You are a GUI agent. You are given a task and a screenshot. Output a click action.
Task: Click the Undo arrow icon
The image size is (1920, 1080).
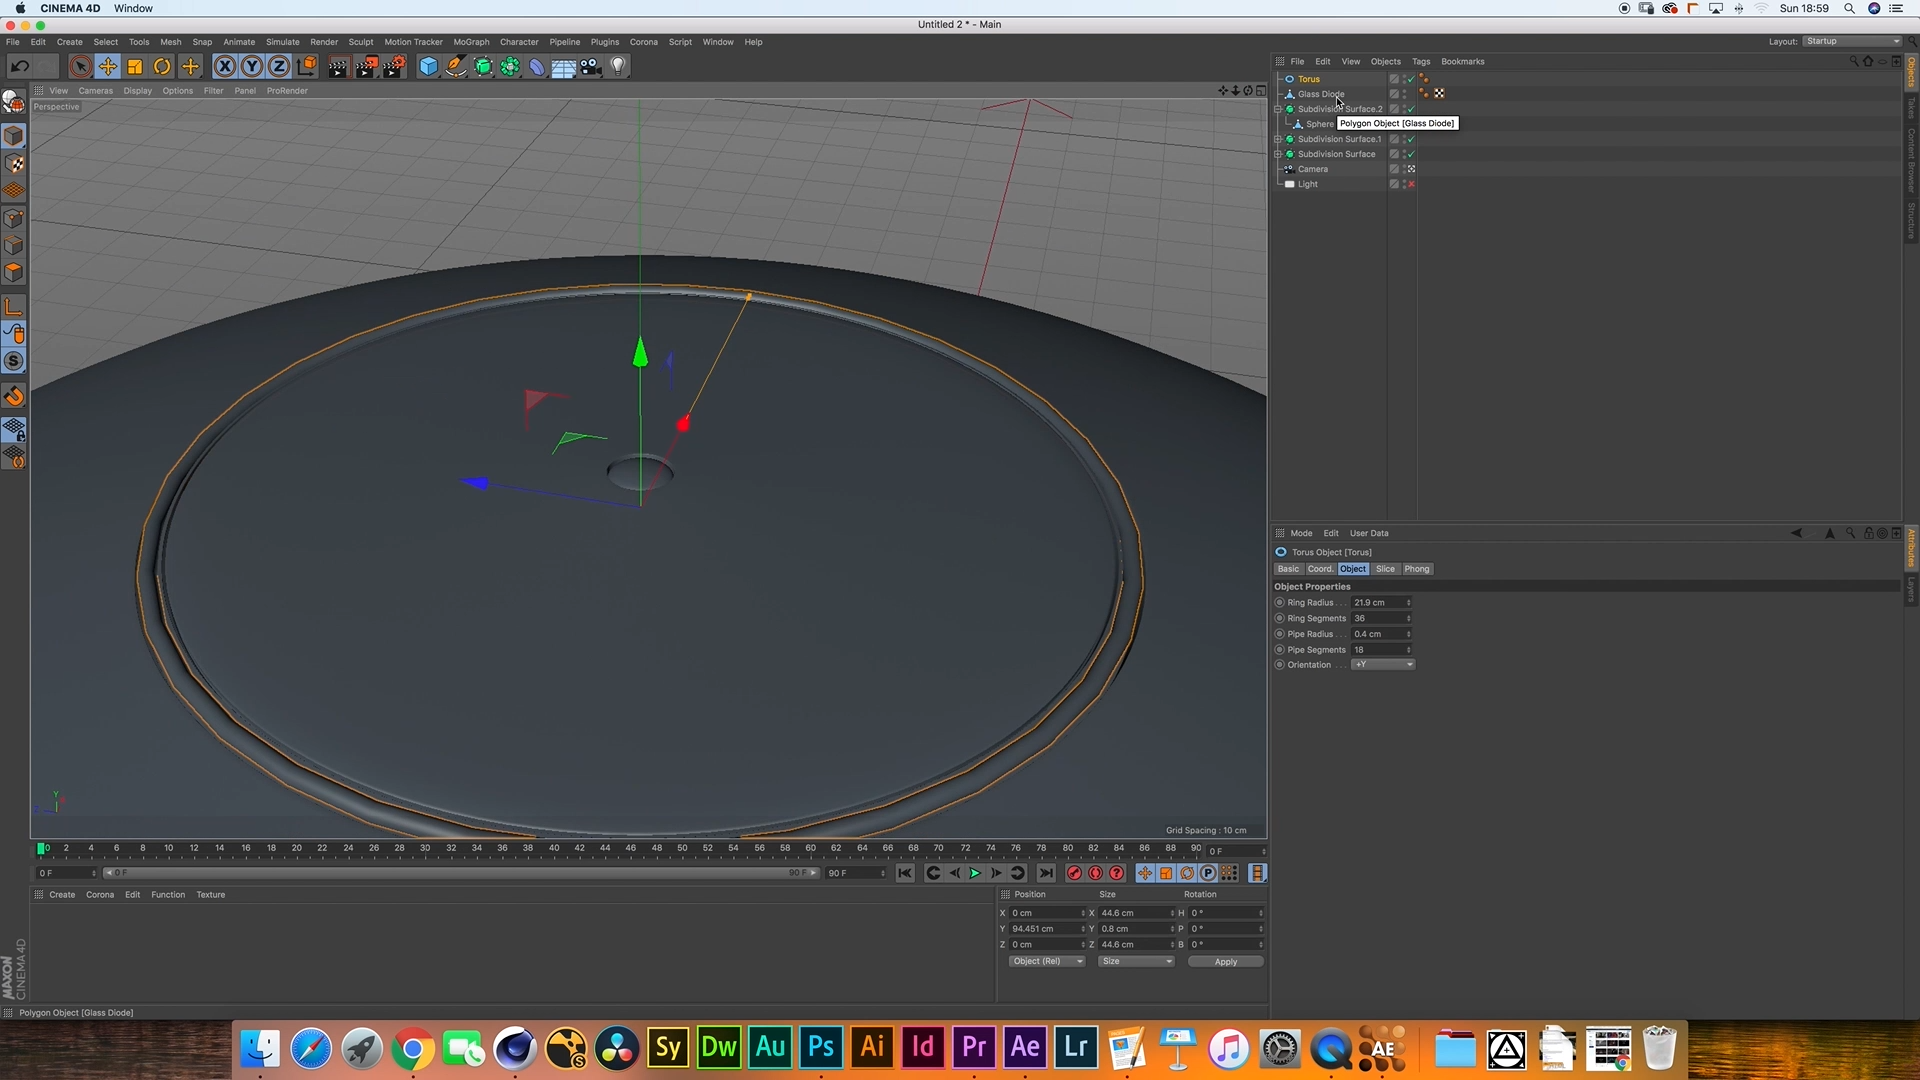(19, 67)
